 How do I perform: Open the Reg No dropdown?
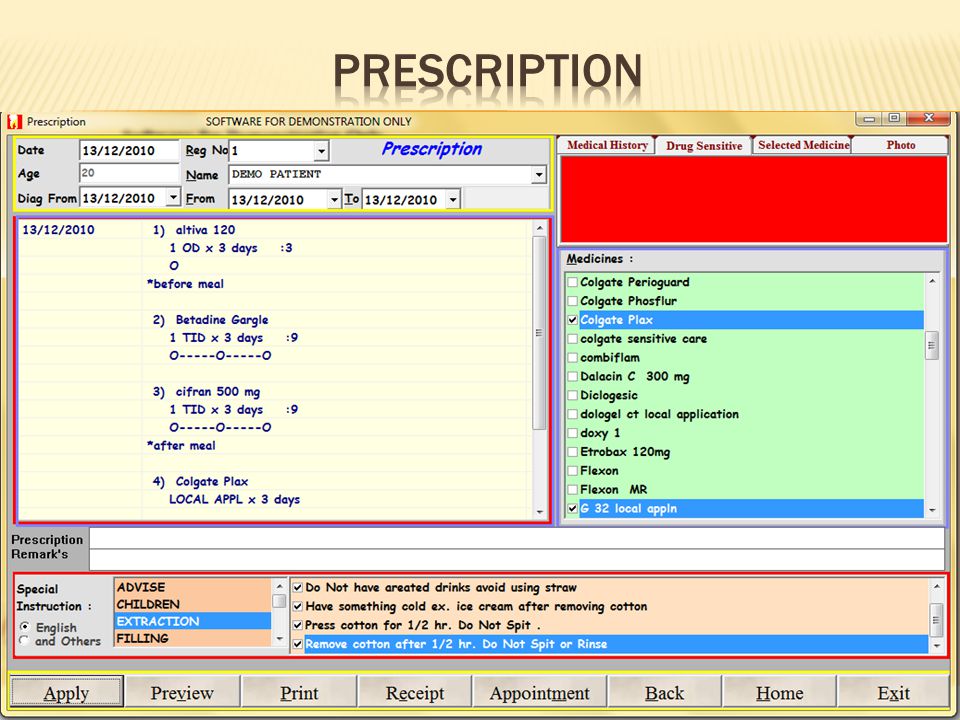pyautogui.click(x=321, y=151)
